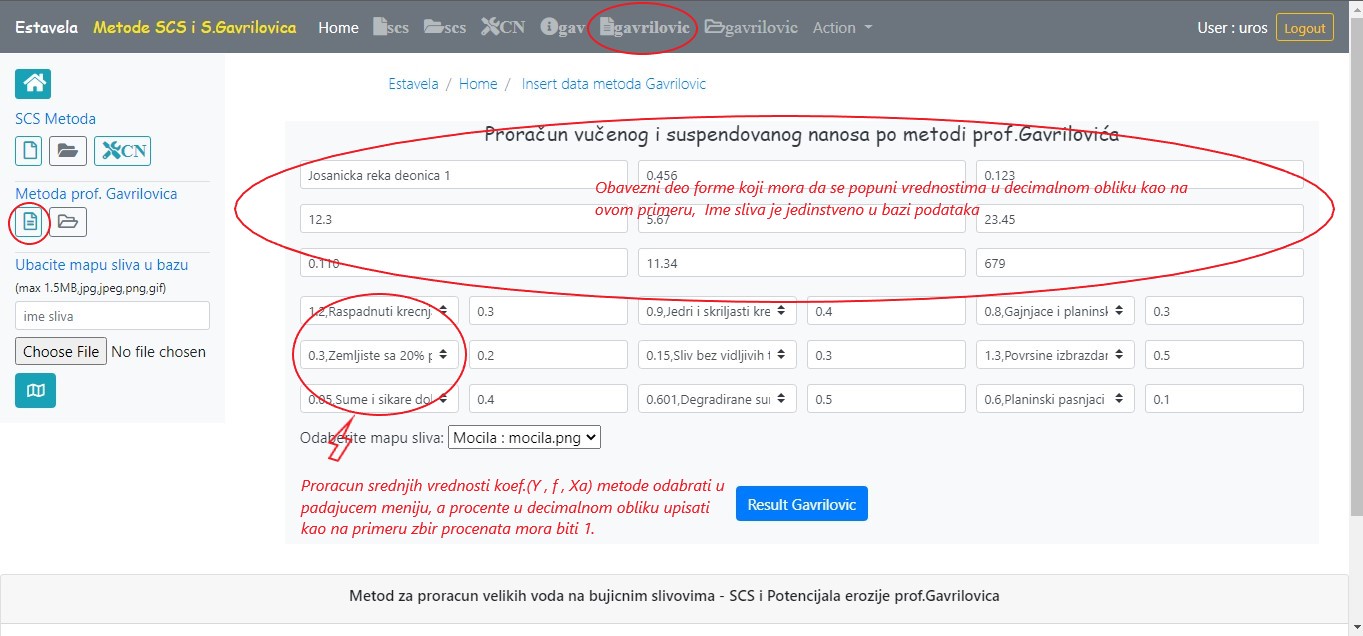Click the Metoda prof. Gavrilovica sidebar heading
This screenshot has height=636, width=1363.
(x=96, y=194)
